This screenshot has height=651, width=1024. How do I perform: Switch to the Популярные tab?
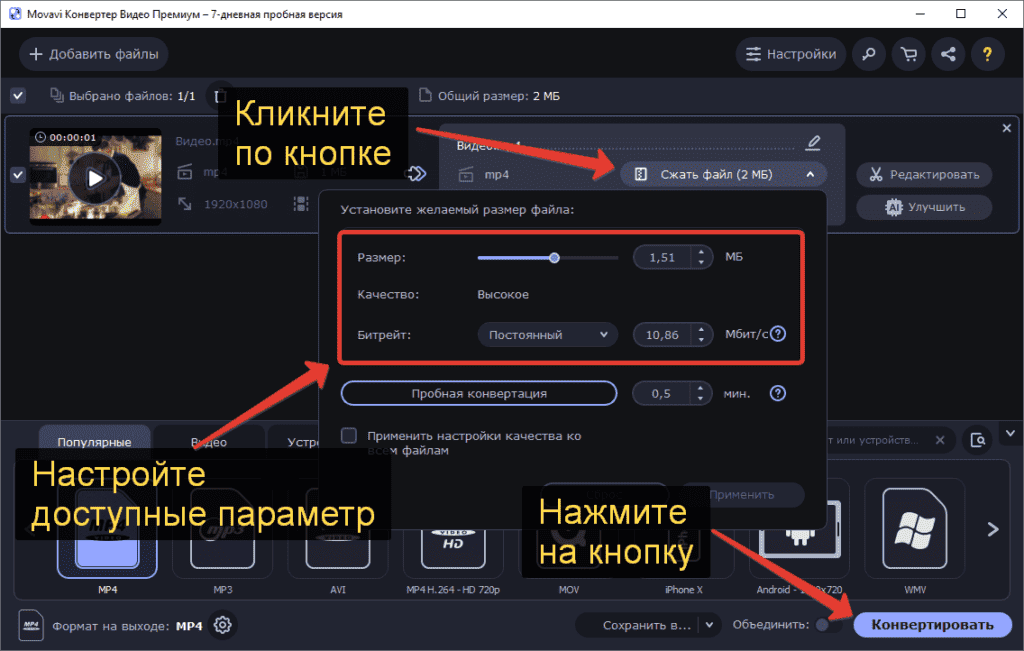(x=95, y=442)
